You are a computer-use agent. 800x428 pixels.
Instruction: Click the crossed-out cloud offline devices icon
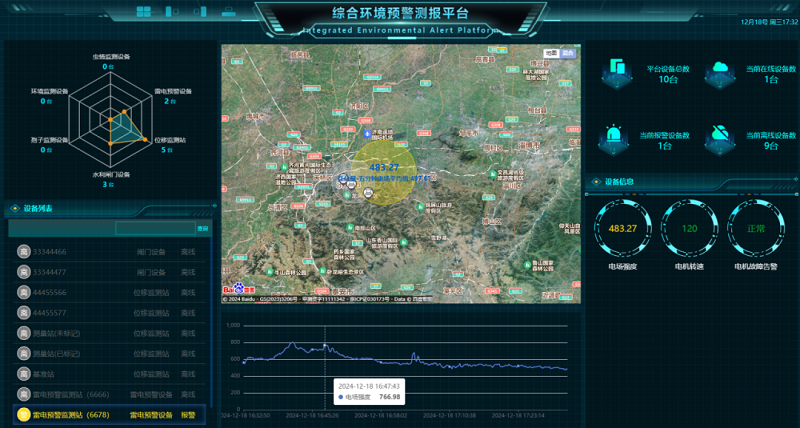click(718, 137)
